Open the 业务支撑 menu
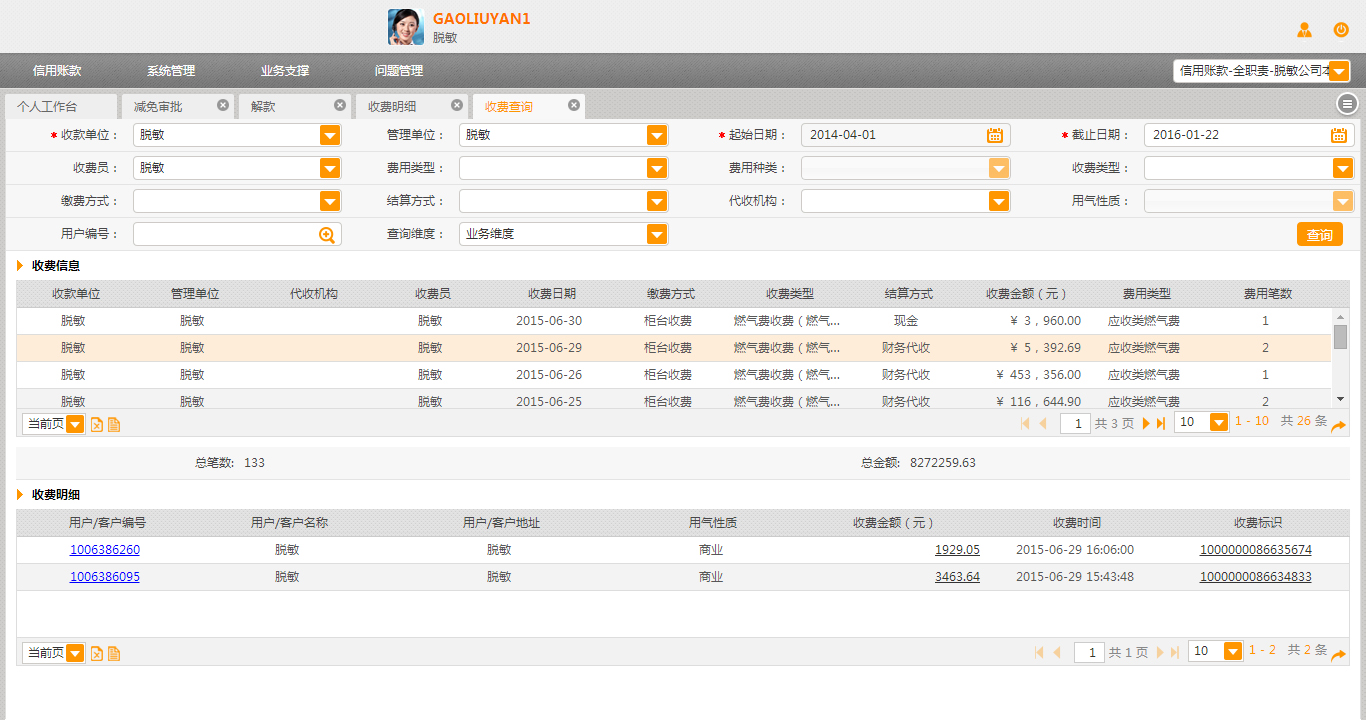Viewport: 1366px width, 720px height. coord(285,71)
